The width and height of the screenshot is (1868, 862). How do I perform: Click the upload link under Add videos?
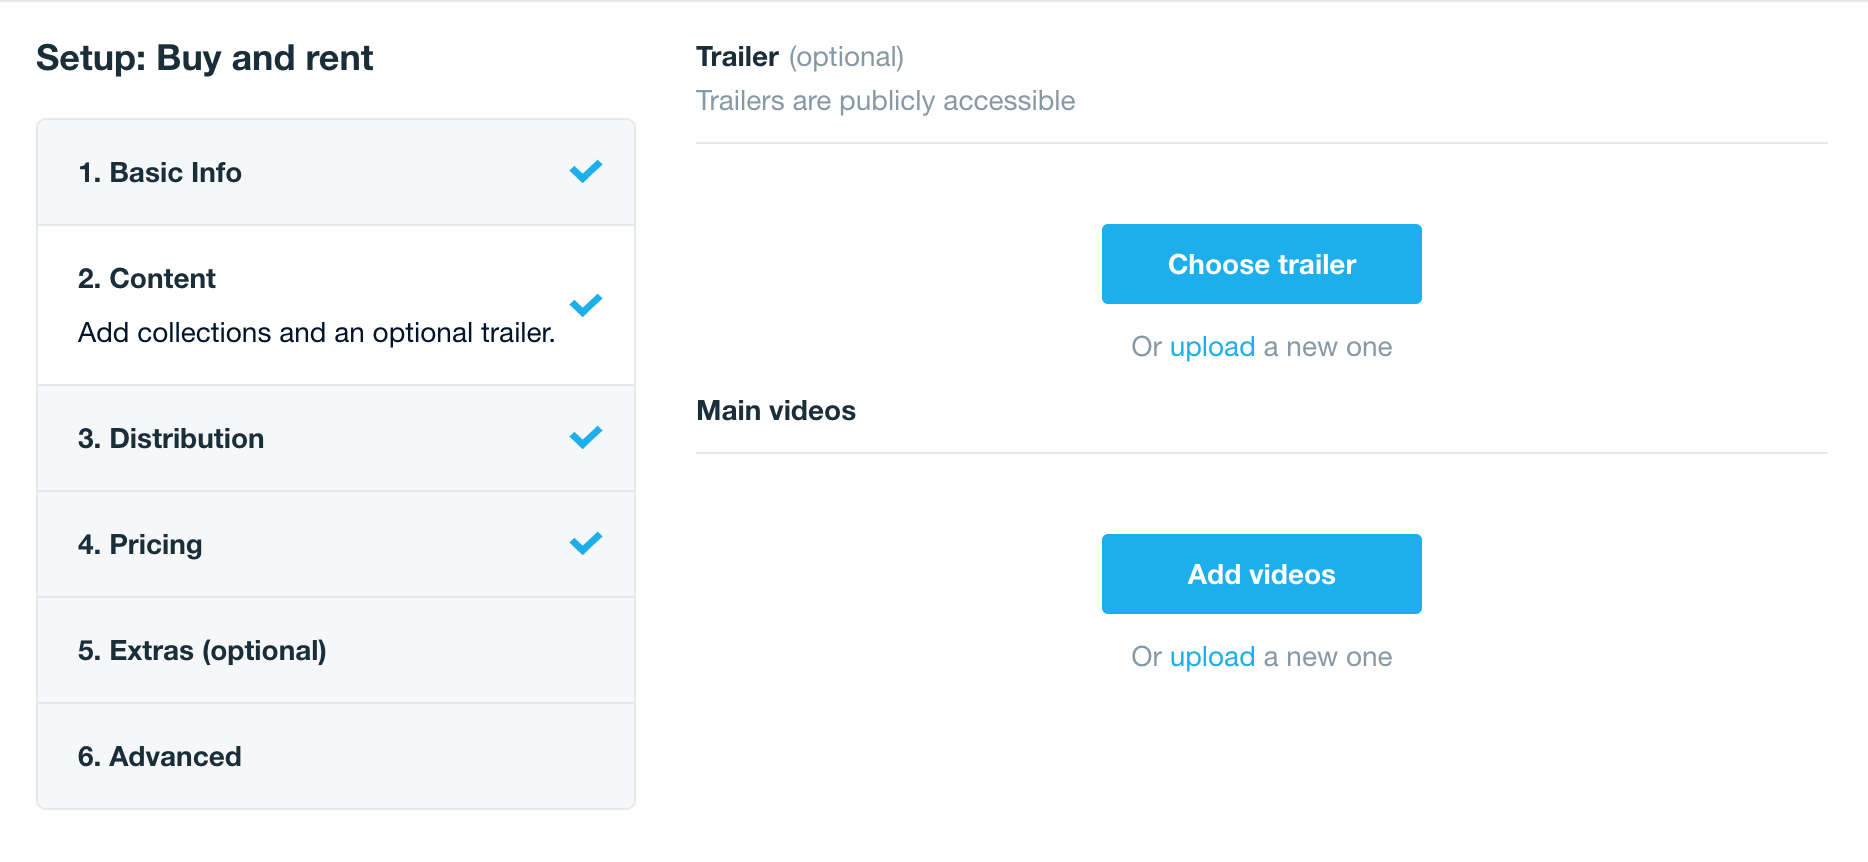1212,657
